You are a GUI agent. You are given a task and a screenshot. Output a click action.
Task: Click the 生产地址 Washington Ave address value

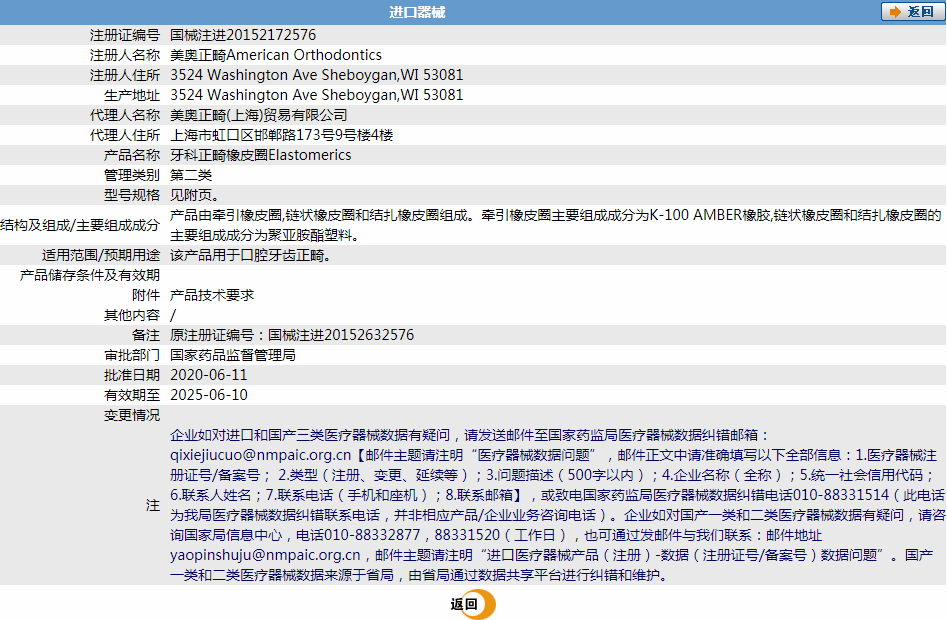click(x=317, y=95)
